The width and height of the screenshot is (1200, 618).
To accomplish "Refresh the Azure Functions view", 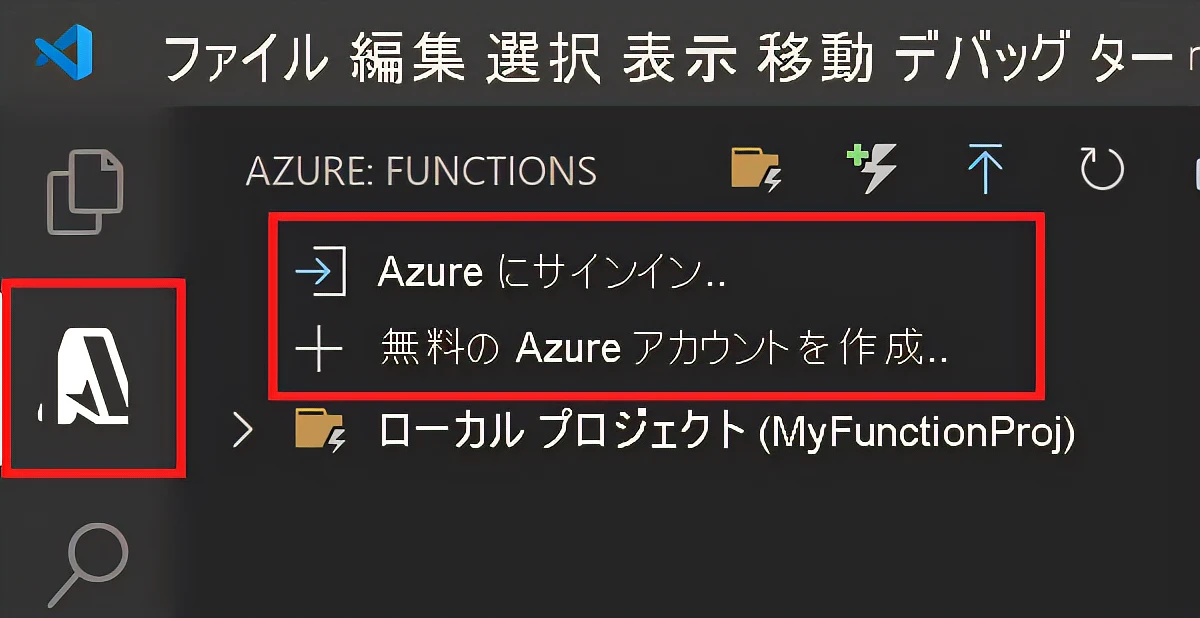I will pos(1100,168).
